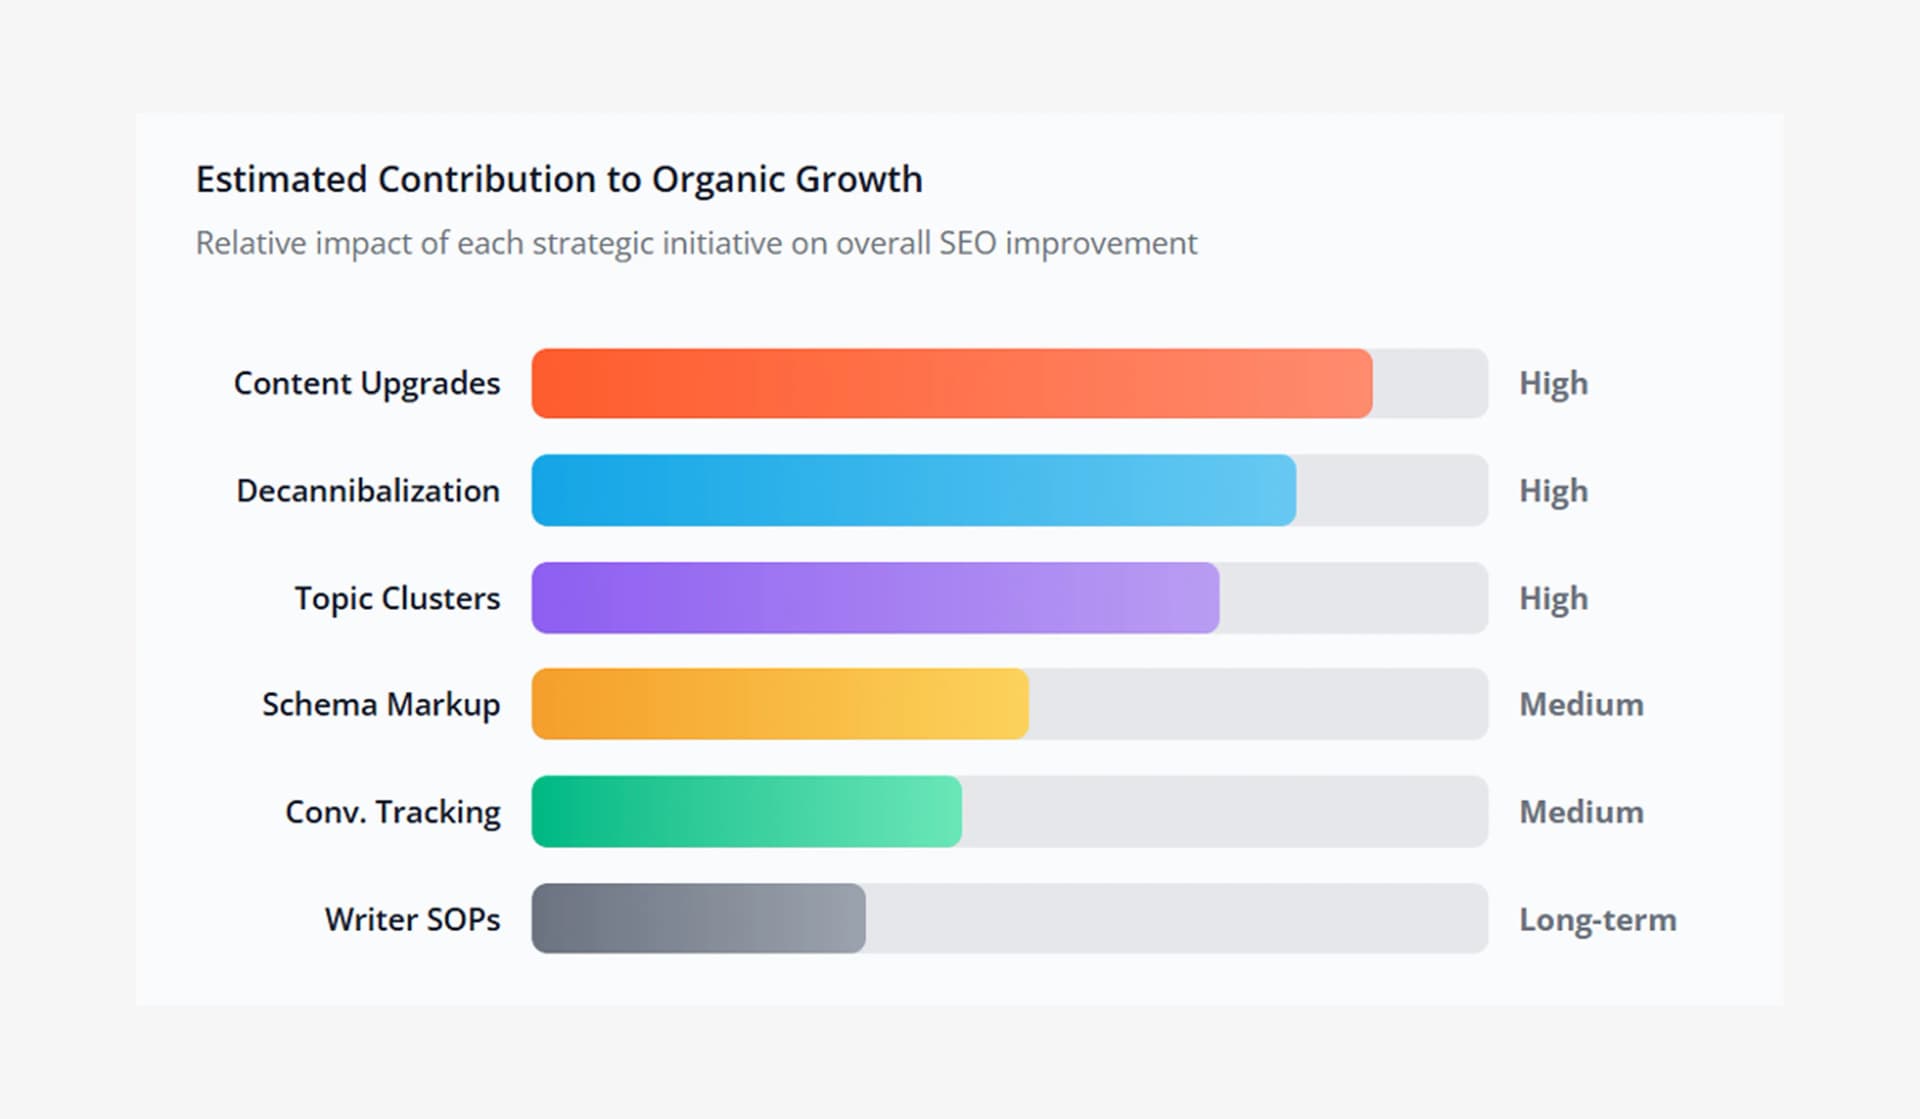Screen dimensions: 1920x1119
Task: Click the blue Decannibalization progress bar
Action: pyautogui.click(x=913, y=490)
